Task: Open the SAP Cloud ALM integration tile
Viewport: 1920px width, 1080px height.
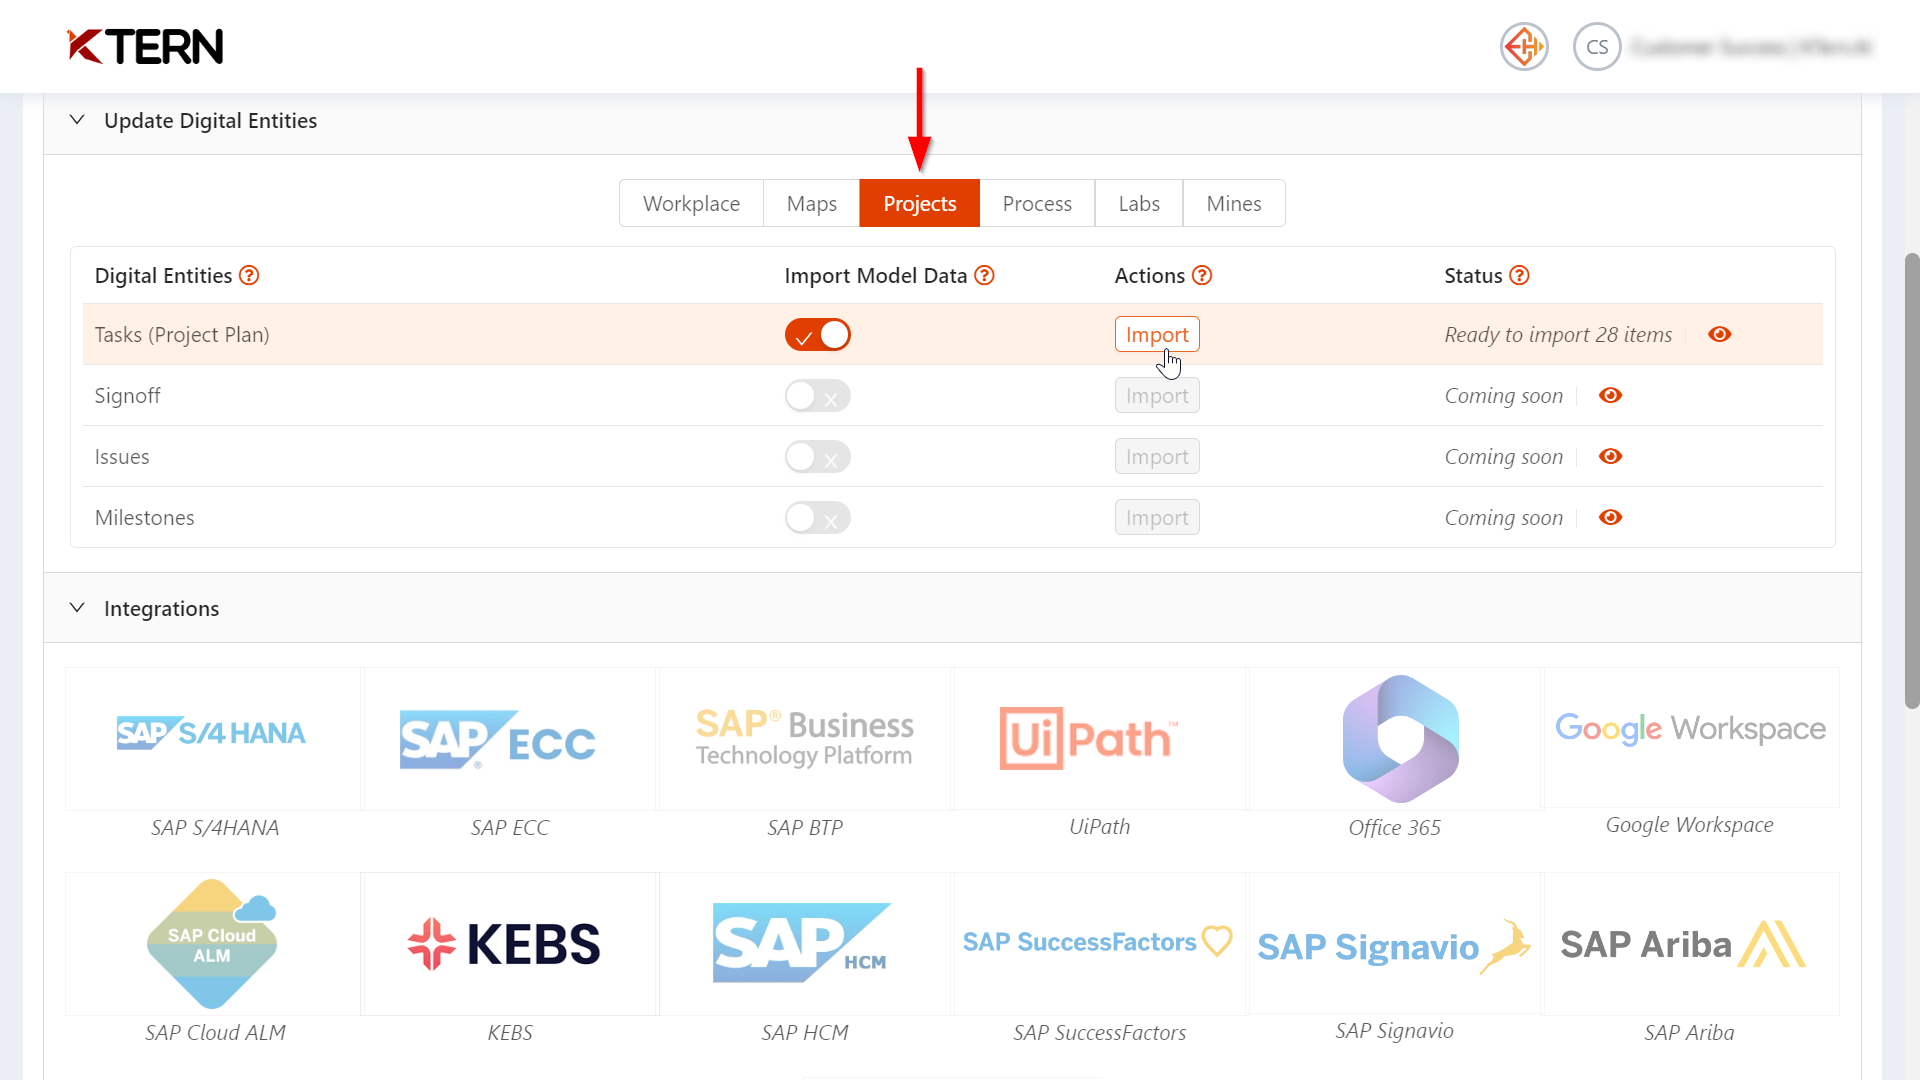Action: point(213,944)
